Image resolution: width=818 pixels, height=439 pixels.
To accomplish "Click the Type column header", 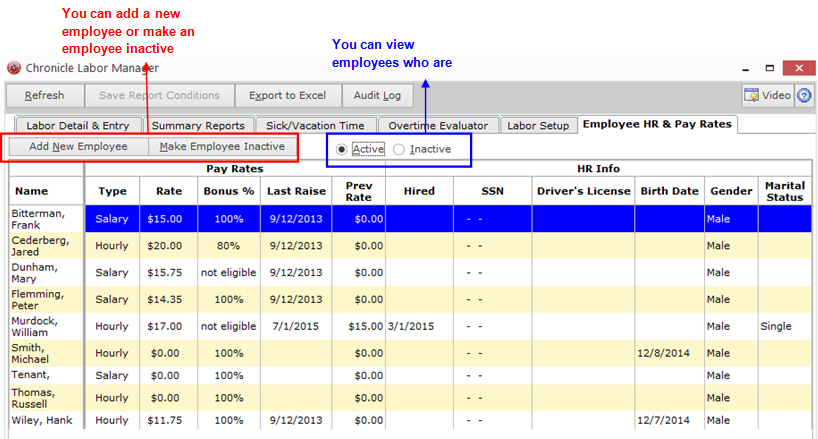I will click(113, 191).
